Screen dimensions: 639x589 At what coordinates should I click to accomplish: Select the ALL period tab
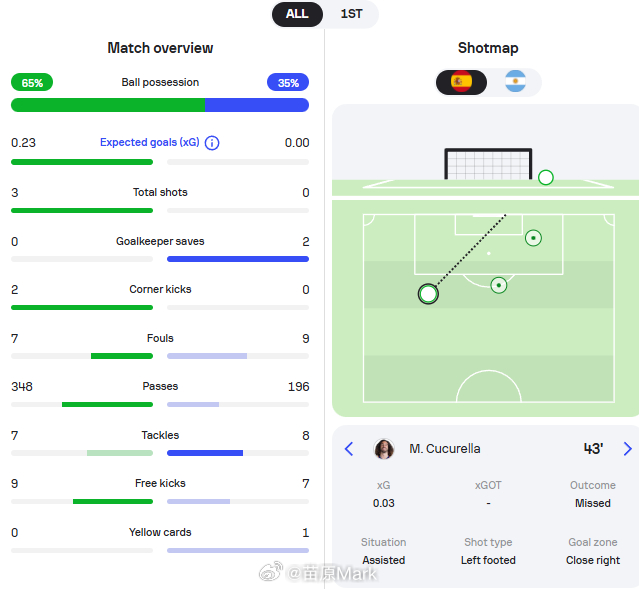pos(297,14)
